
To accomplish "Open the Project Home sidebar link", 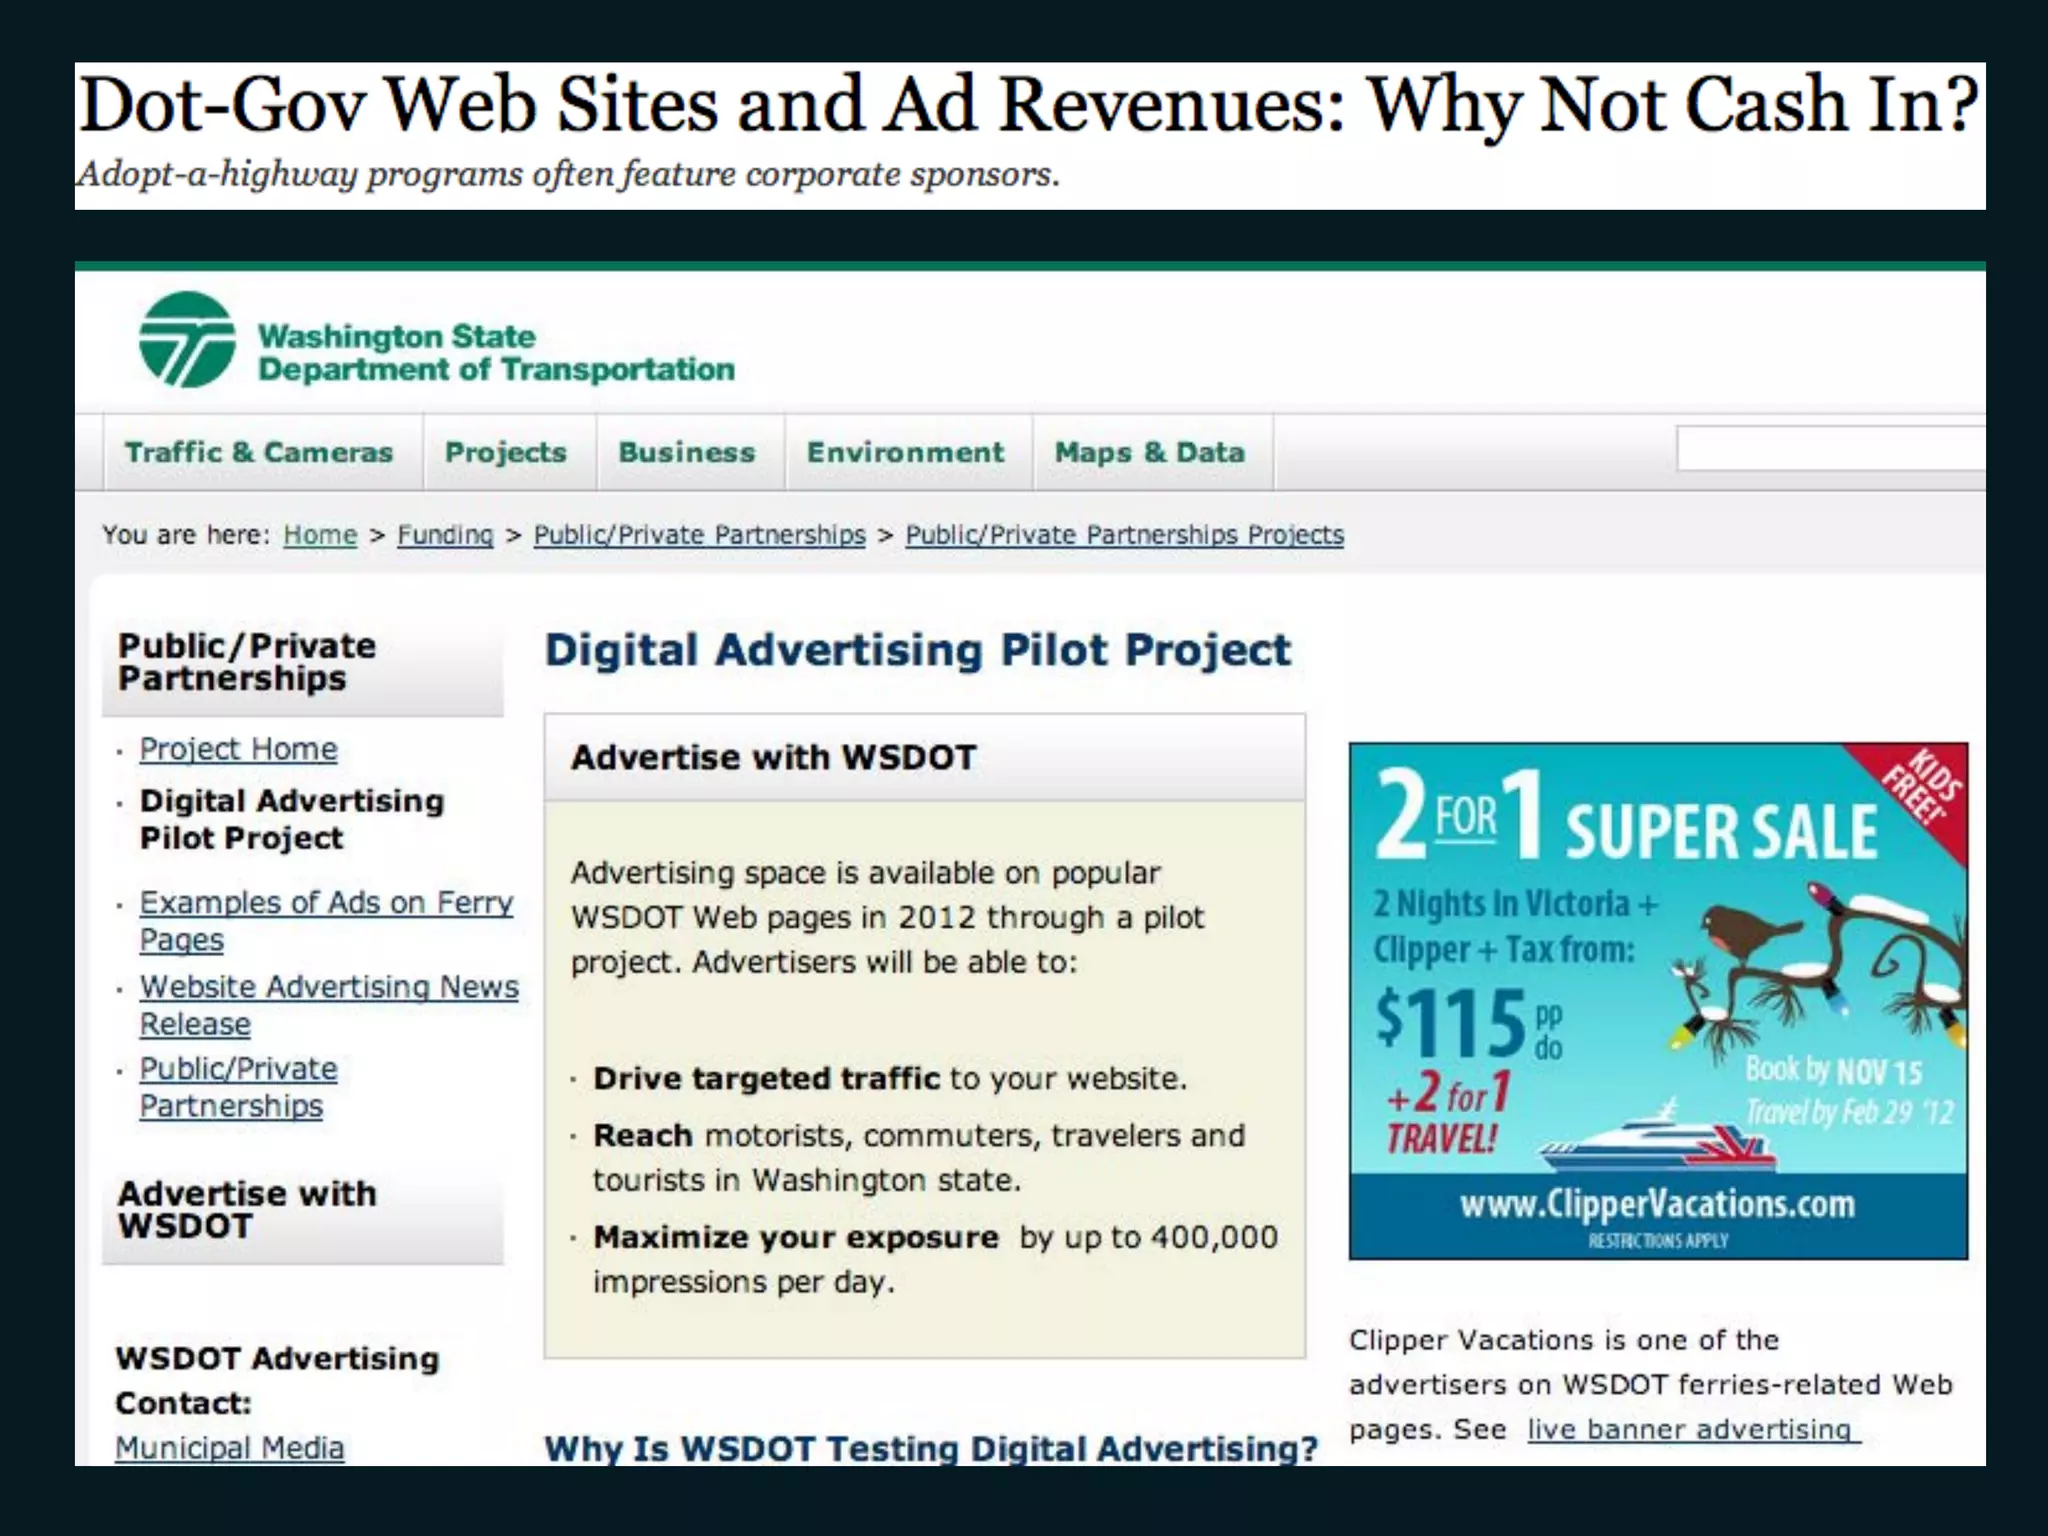I will 238,749.
